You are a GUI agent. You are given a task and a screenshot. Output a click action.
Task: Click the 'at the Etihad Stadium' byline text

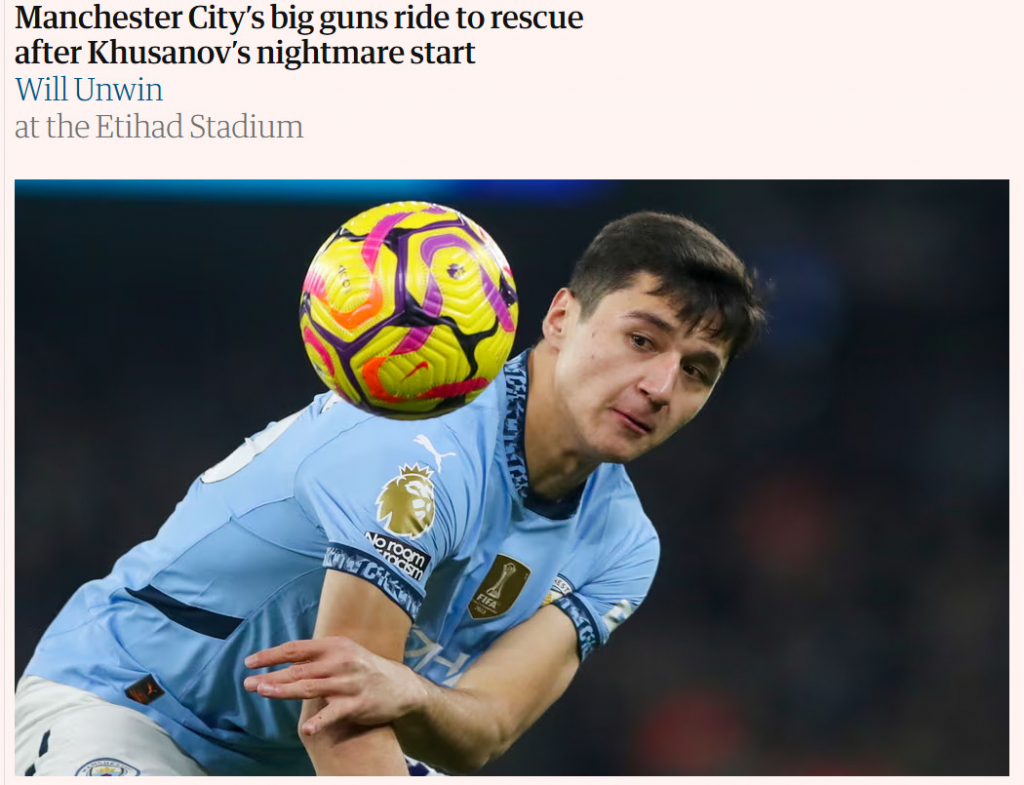tap(159, 127)
